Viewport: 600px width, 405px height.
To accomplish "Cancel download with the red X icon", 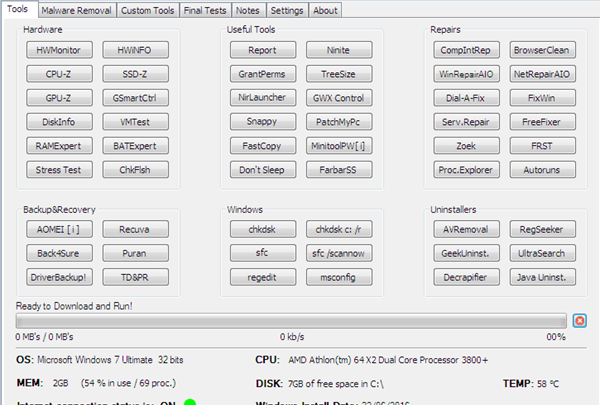I will (579, 320).
